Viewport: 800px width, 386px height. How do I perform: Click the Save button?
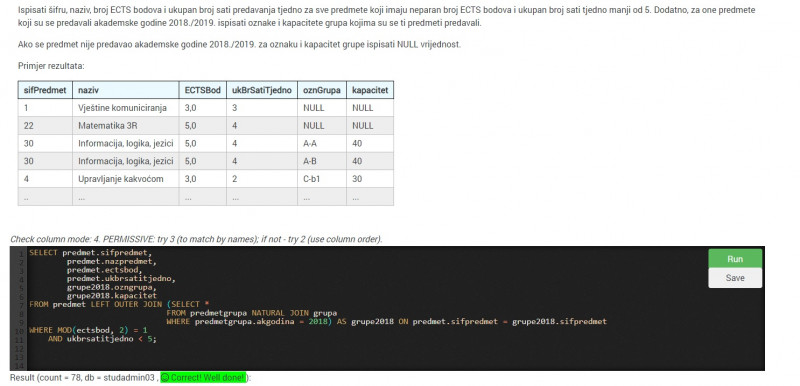(735, 278)
